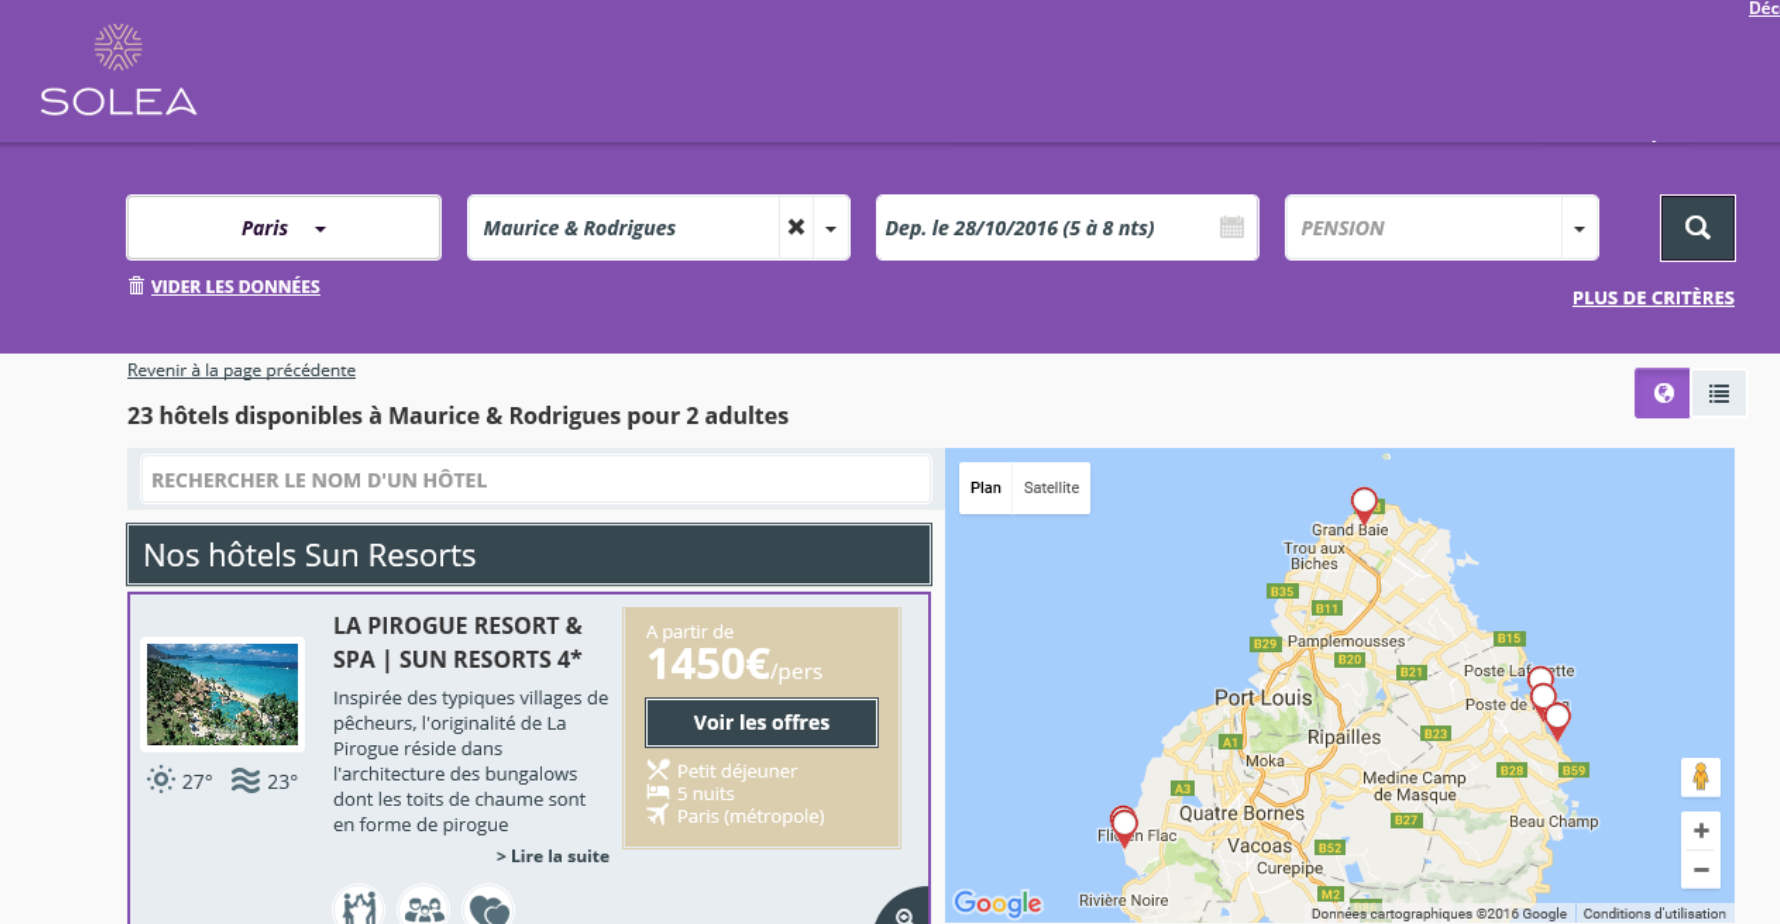Click the Solea logo
Viewport: 1780px width, 924px height.
pos(118,71)
